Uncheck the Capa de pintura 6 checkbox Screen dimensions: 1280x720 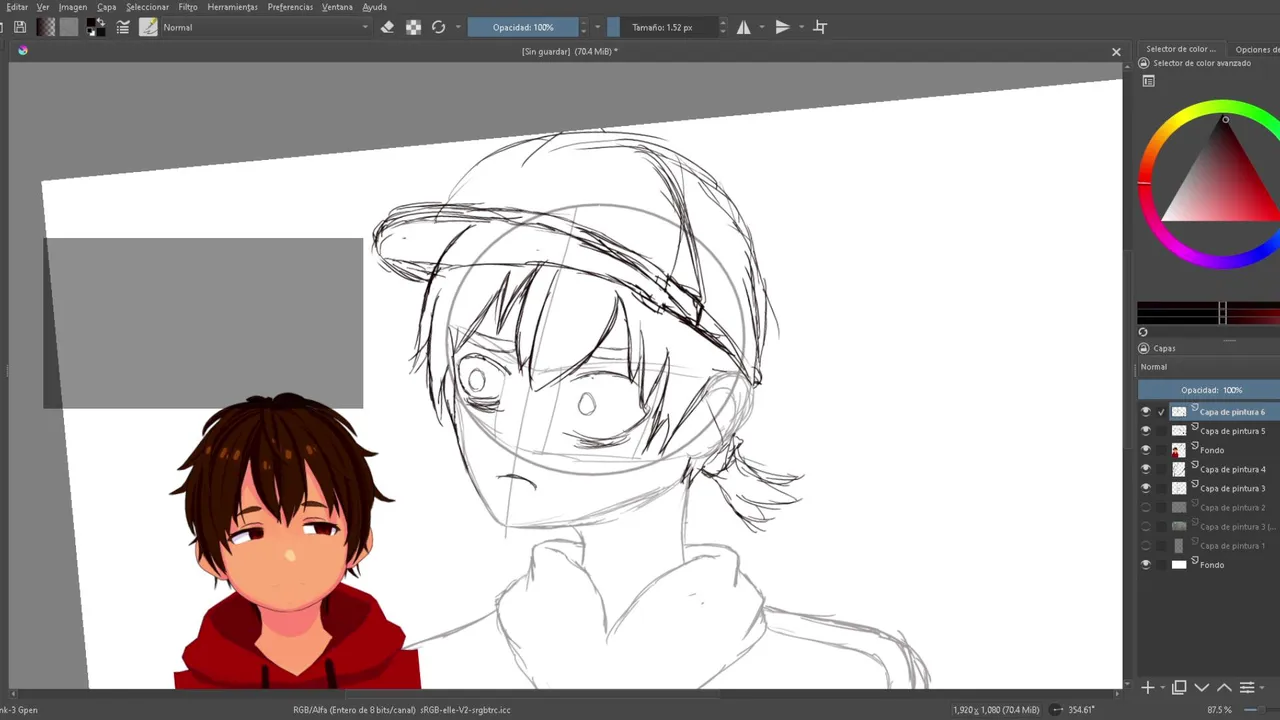click(1161, 412)
